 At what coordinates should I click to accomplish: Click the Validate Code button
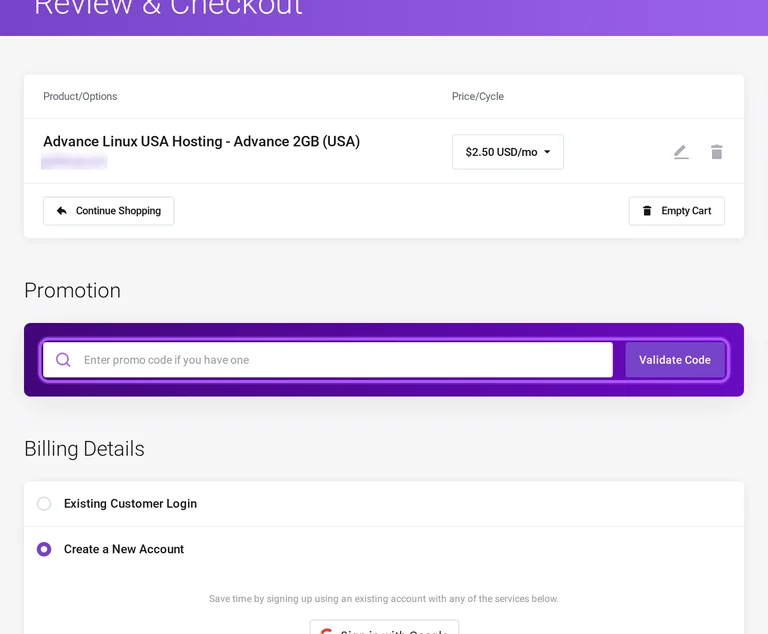[674, 360]
